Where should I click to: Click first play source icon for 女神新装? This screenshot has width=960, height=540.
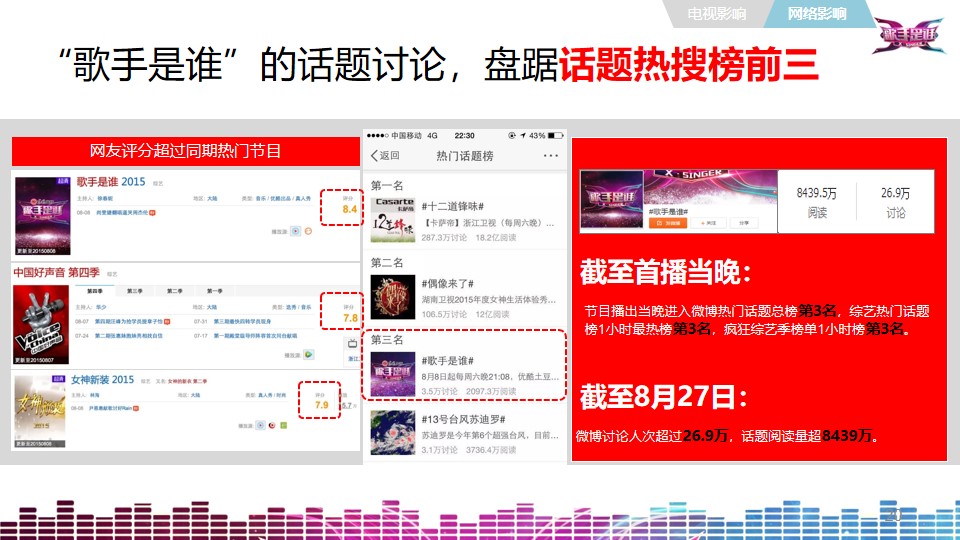[x=260, y=425]
